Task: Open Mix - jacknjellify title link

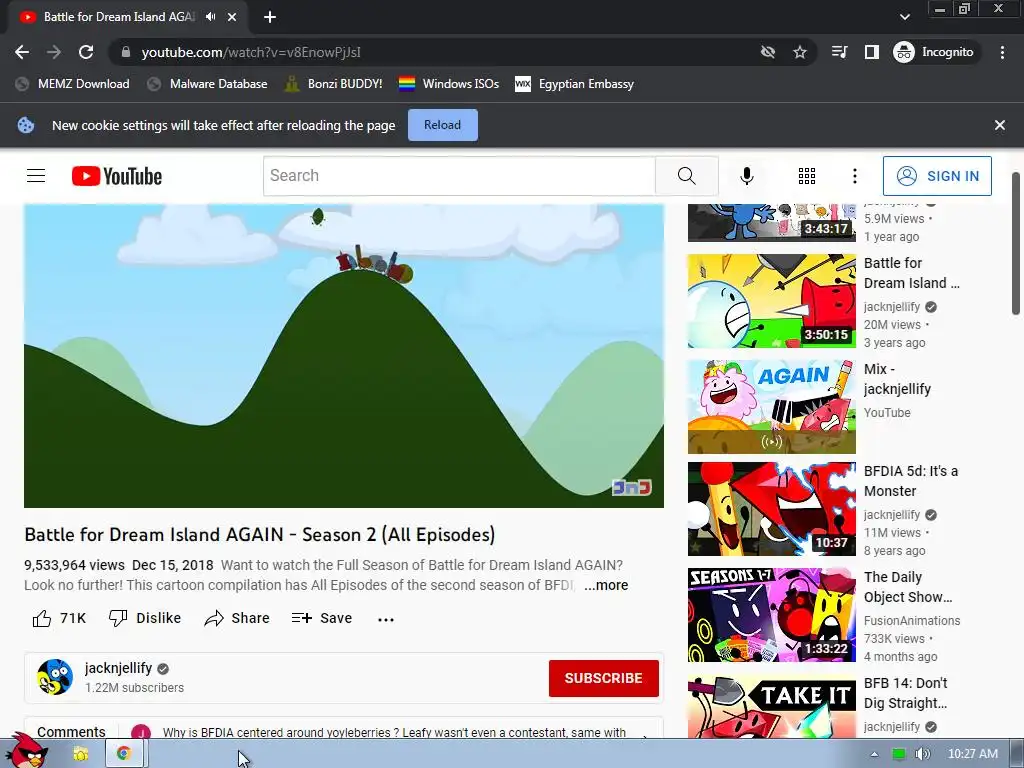Action: click(897, 379)
